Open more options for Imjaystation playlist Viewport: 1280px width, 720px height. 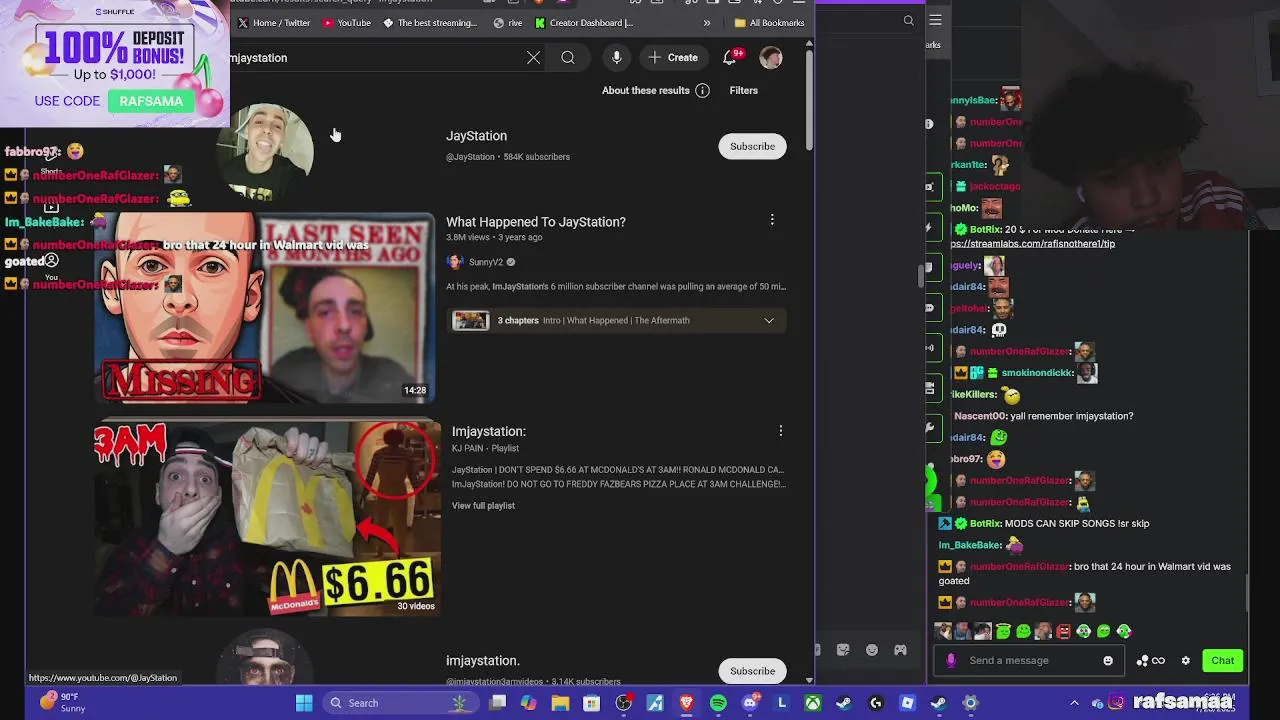tap(781, 431)
